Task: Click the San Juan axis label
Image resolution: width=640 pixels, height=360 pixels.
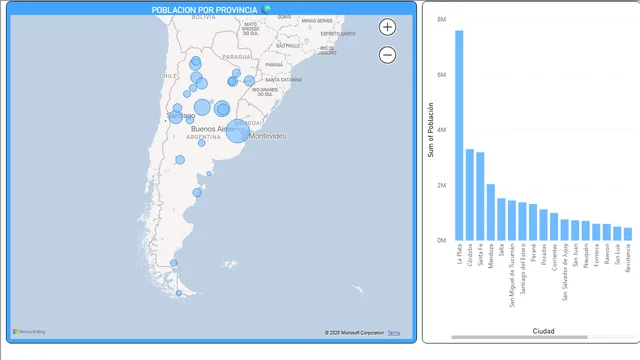Action: coord(576,255)
